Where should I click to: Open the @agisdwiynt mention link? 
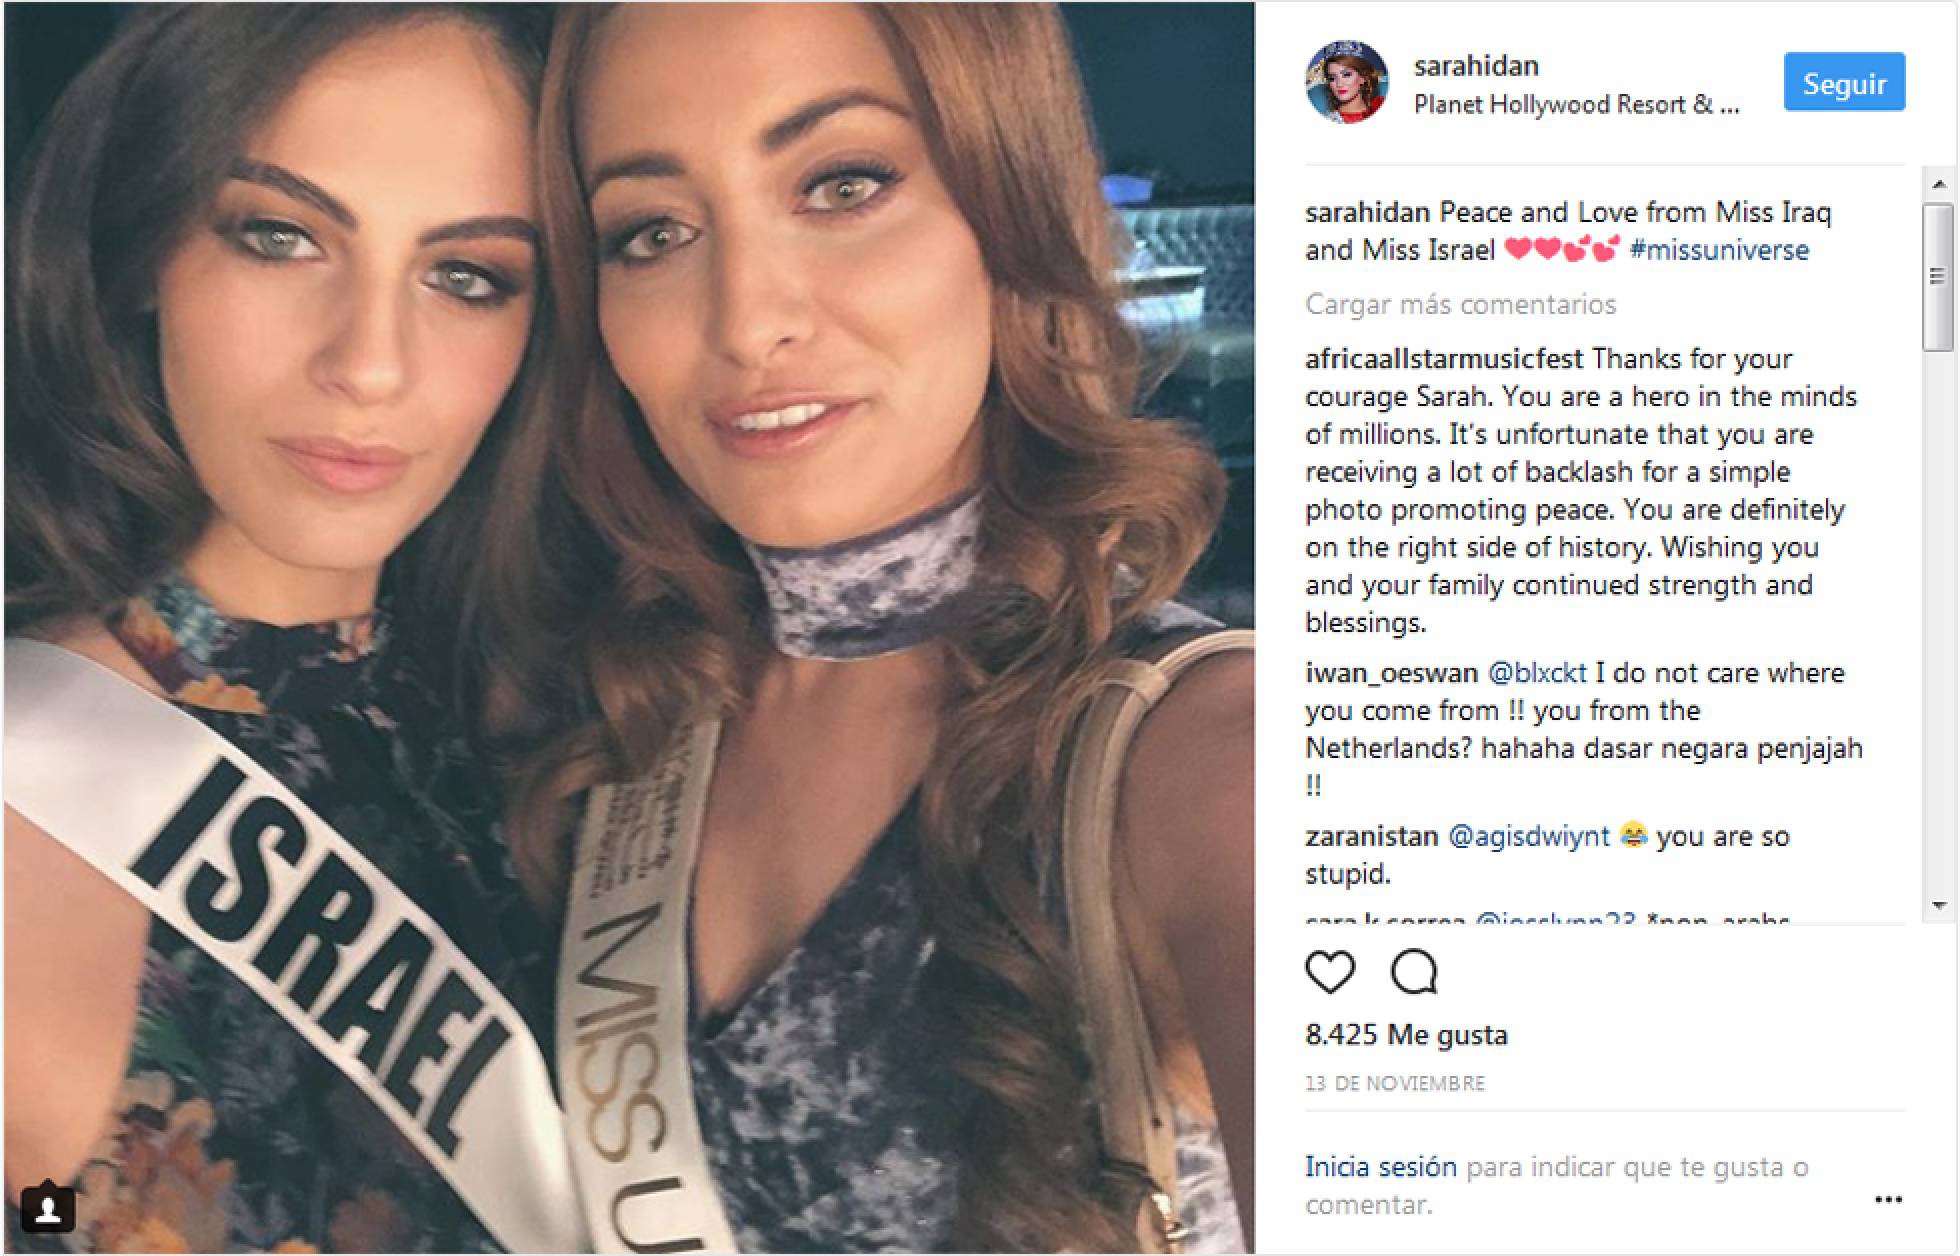1529,836
